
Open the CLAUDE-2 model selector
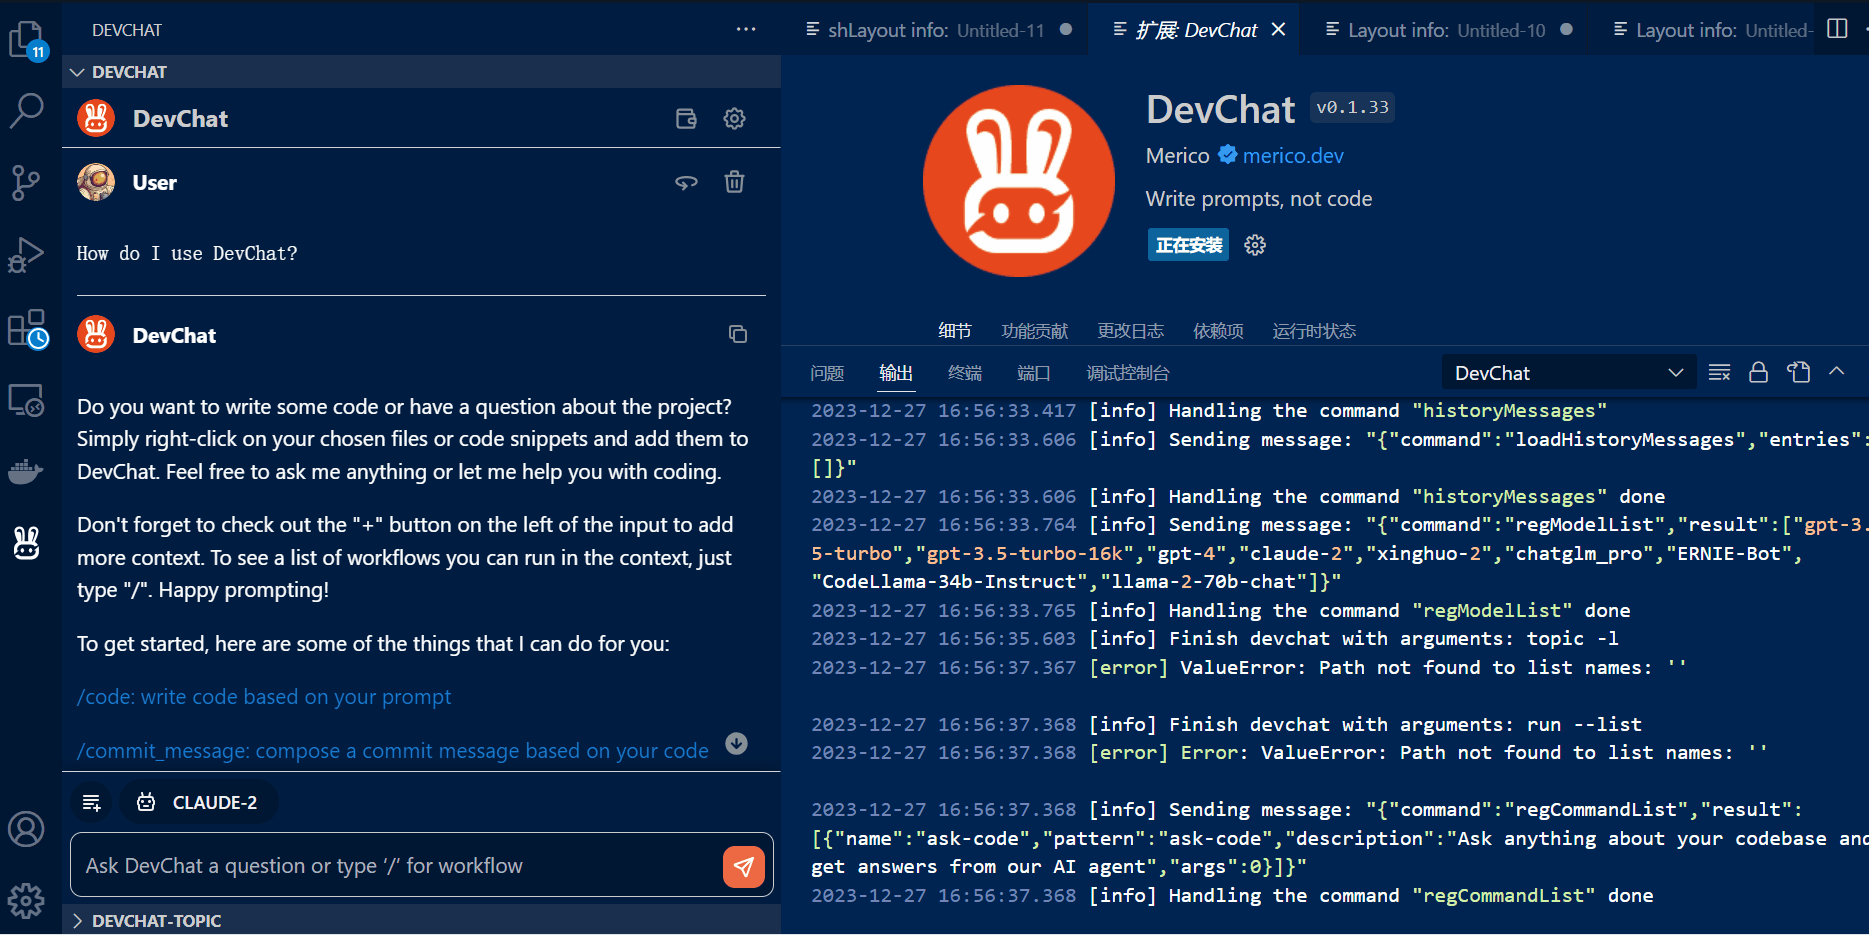(199, 802)
